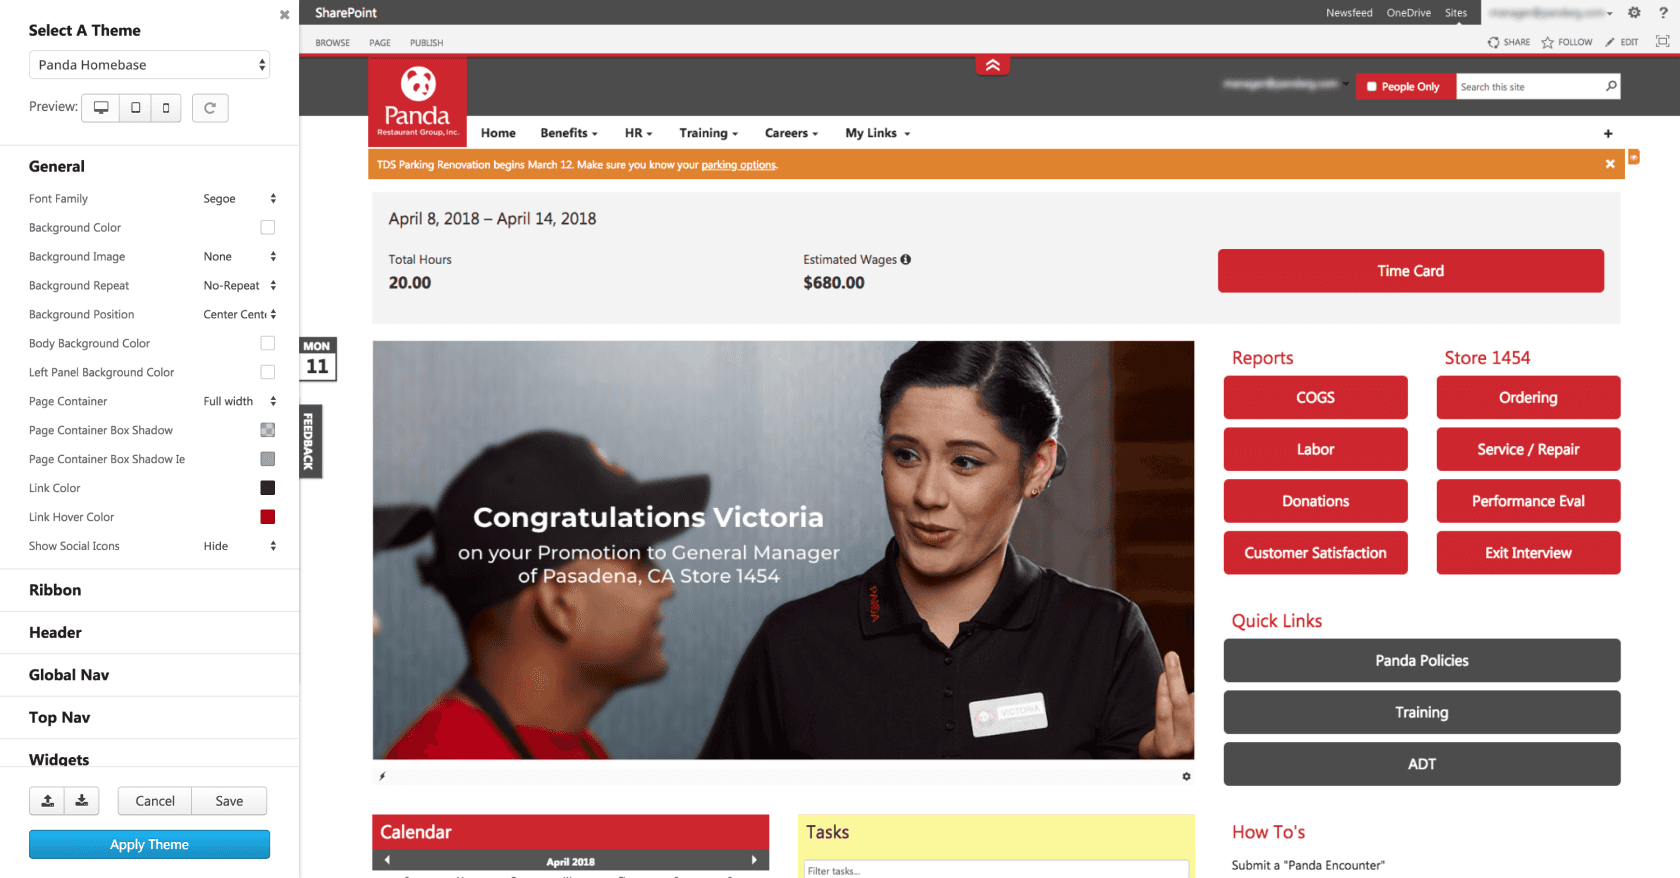Viewport: 1680px width, 878px height.
Task: Click the Panda Restaurant Group logo
Action: [418, 102]
